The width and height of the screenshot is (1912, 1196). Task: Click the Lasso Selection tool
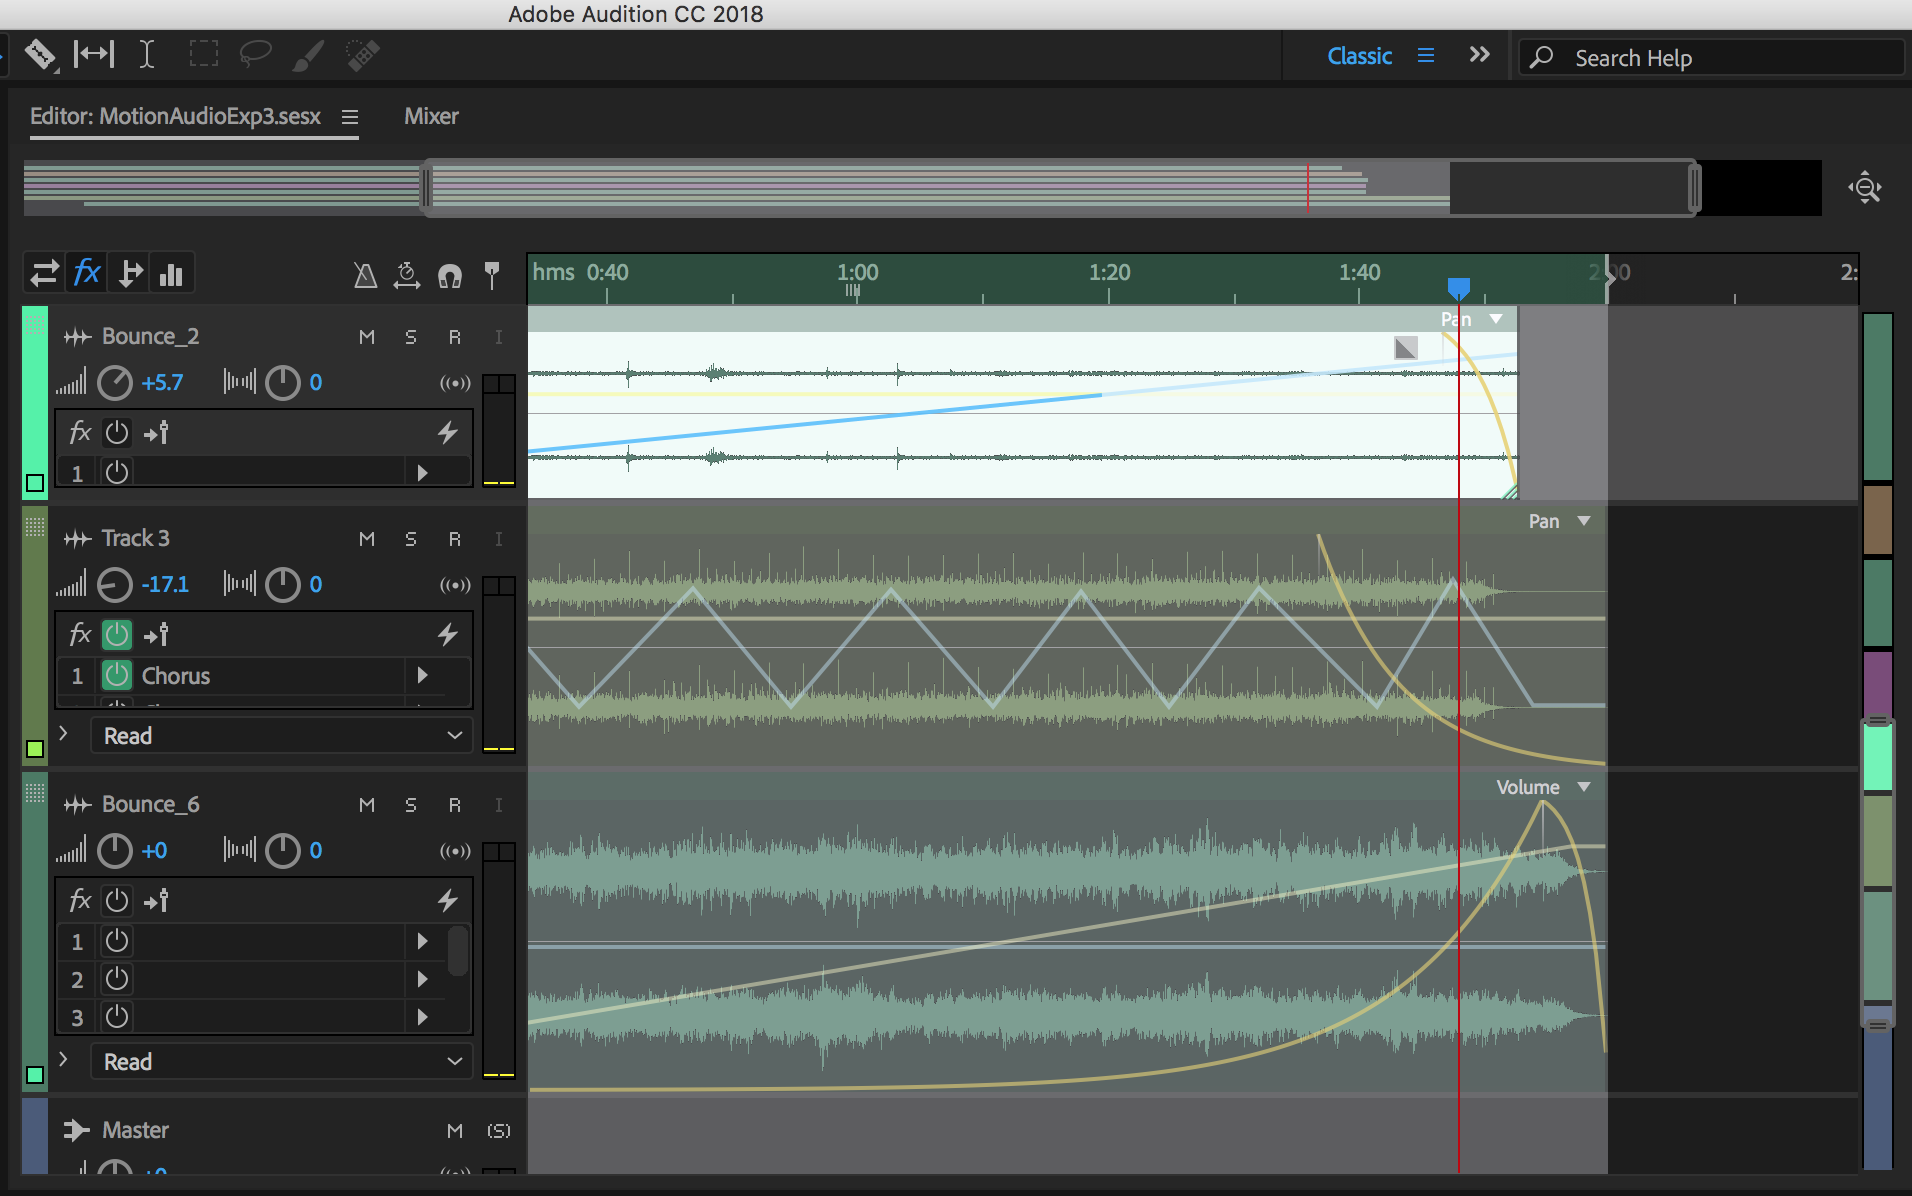click(255, 55)
